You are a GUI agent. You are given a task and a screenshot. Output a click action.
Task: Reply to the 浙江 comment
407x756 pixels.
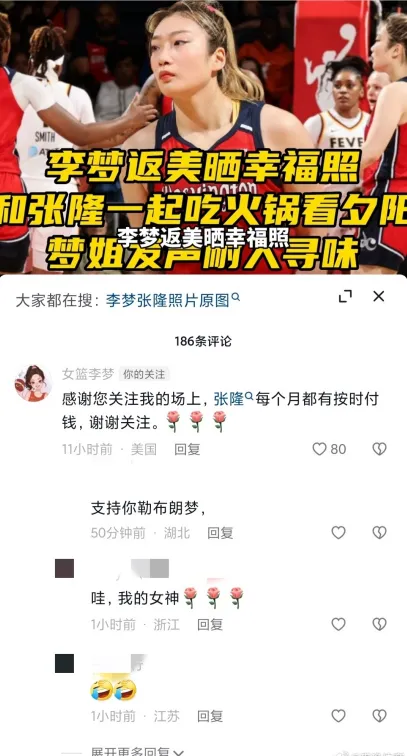pos(210,625)
